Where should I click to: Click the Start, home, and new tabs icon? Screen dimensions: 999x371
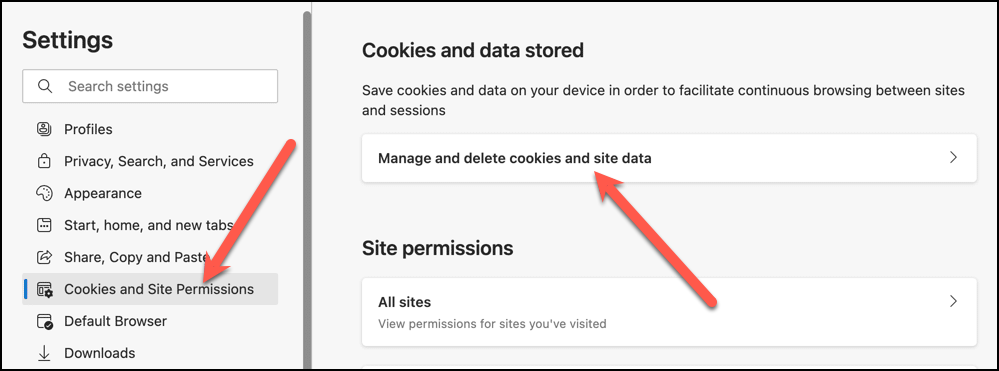point(44,225)
